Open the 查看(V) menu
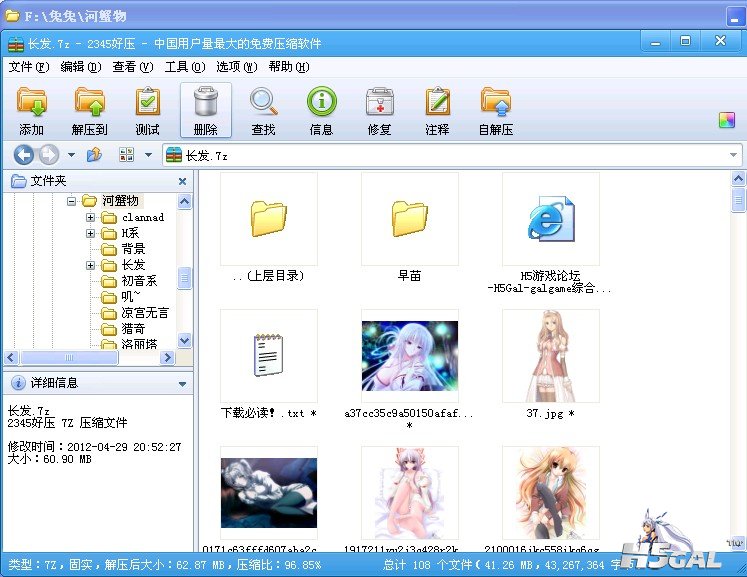This screenshot has height=577, width=747. click(x=133, y=67)
